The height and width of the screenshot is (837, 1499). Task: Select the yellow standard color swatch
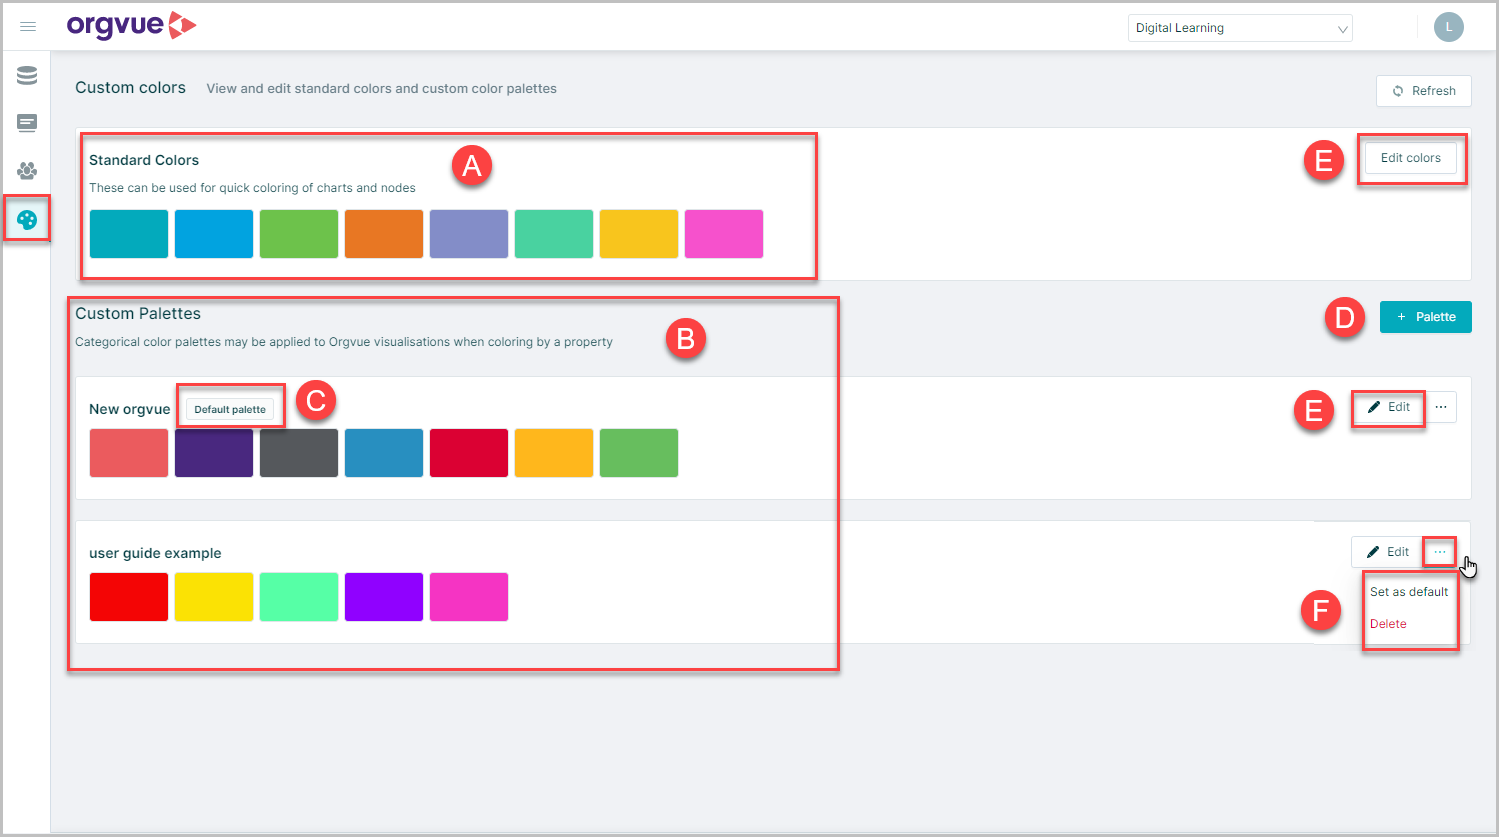coord(639,234)
